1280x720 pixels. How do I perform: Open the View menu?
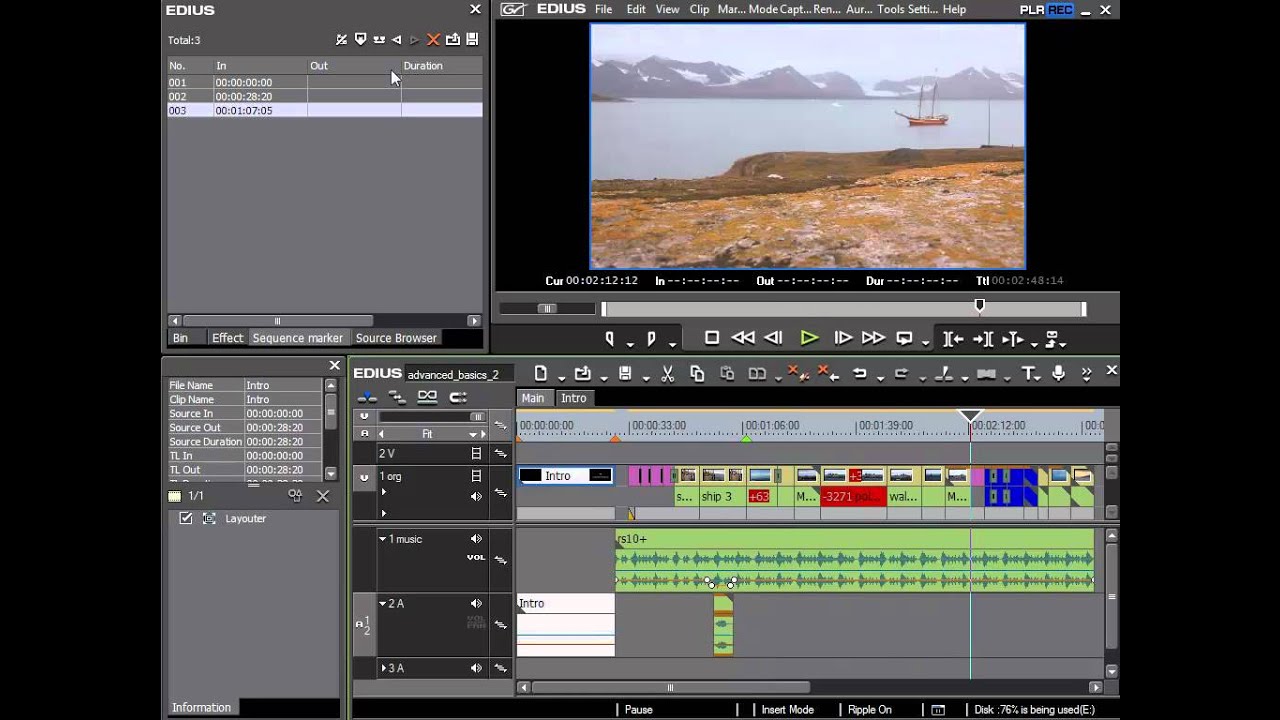668,9
